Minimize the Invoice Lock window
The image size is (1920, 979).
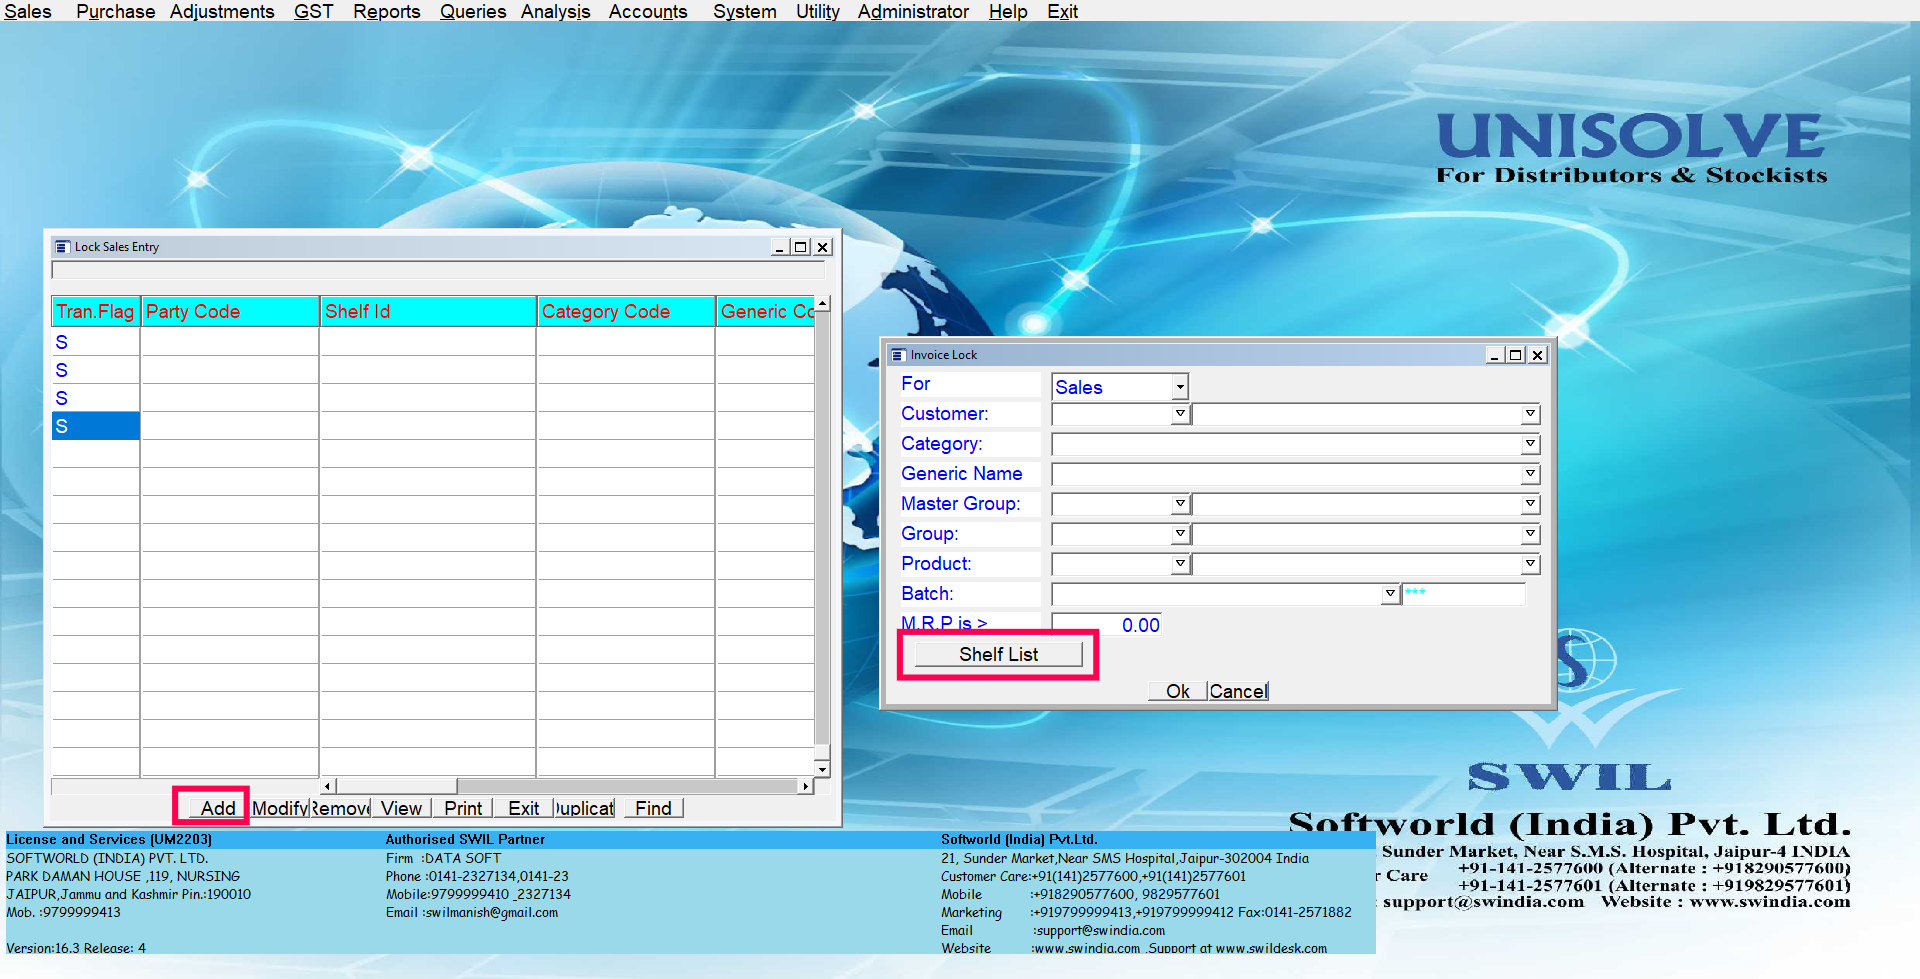coord(1495,355)
